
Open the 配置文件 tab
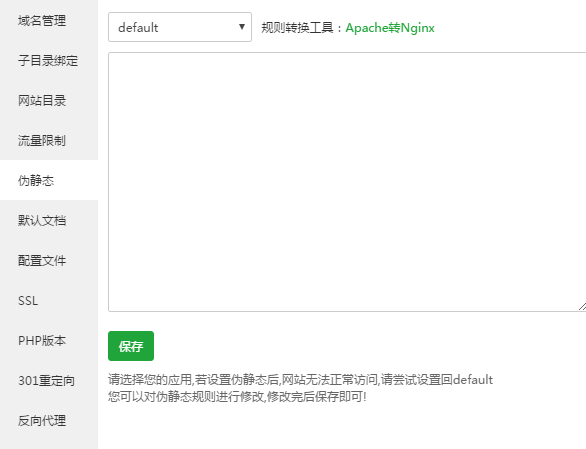tap(49, 261)
